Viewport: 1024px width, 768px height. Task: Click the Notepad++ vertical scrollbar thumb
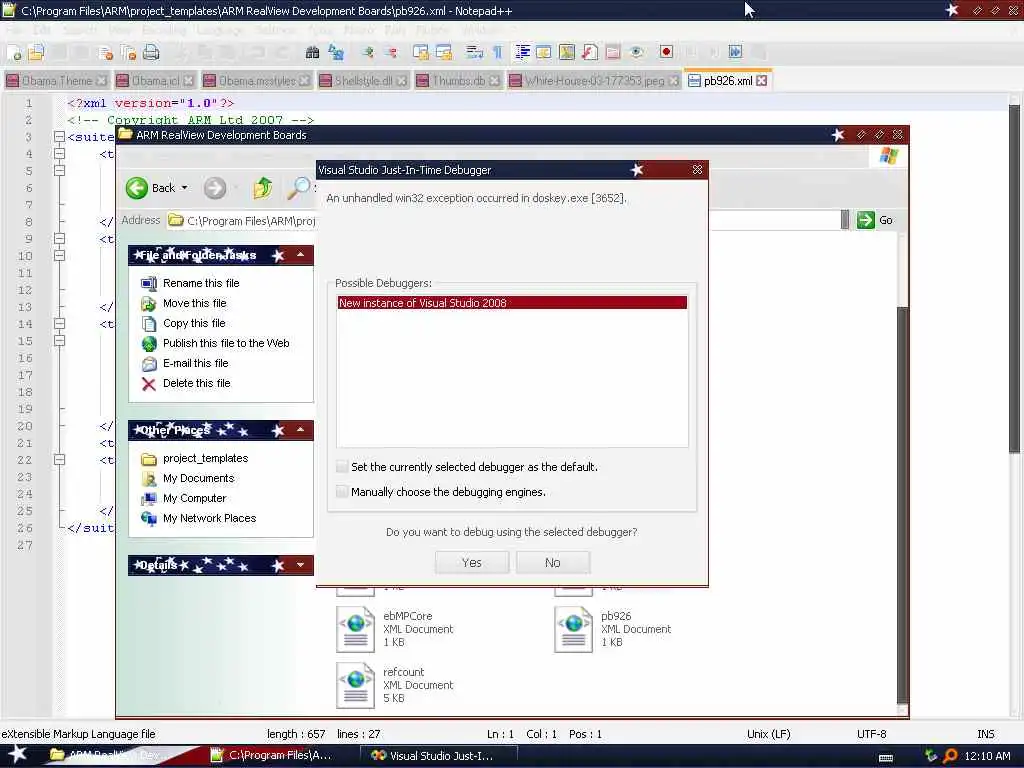pos(1014,278)
